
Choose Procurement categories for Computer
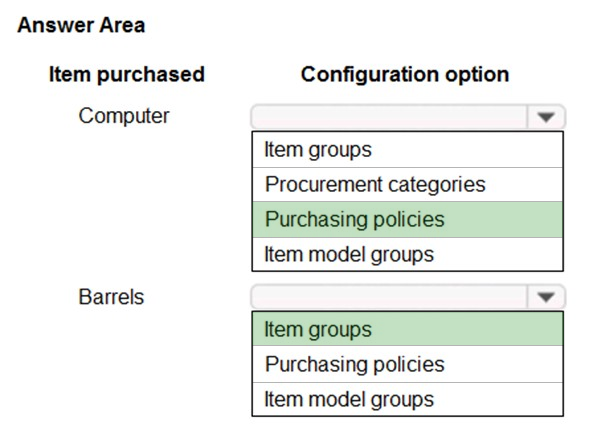[407, 185]
